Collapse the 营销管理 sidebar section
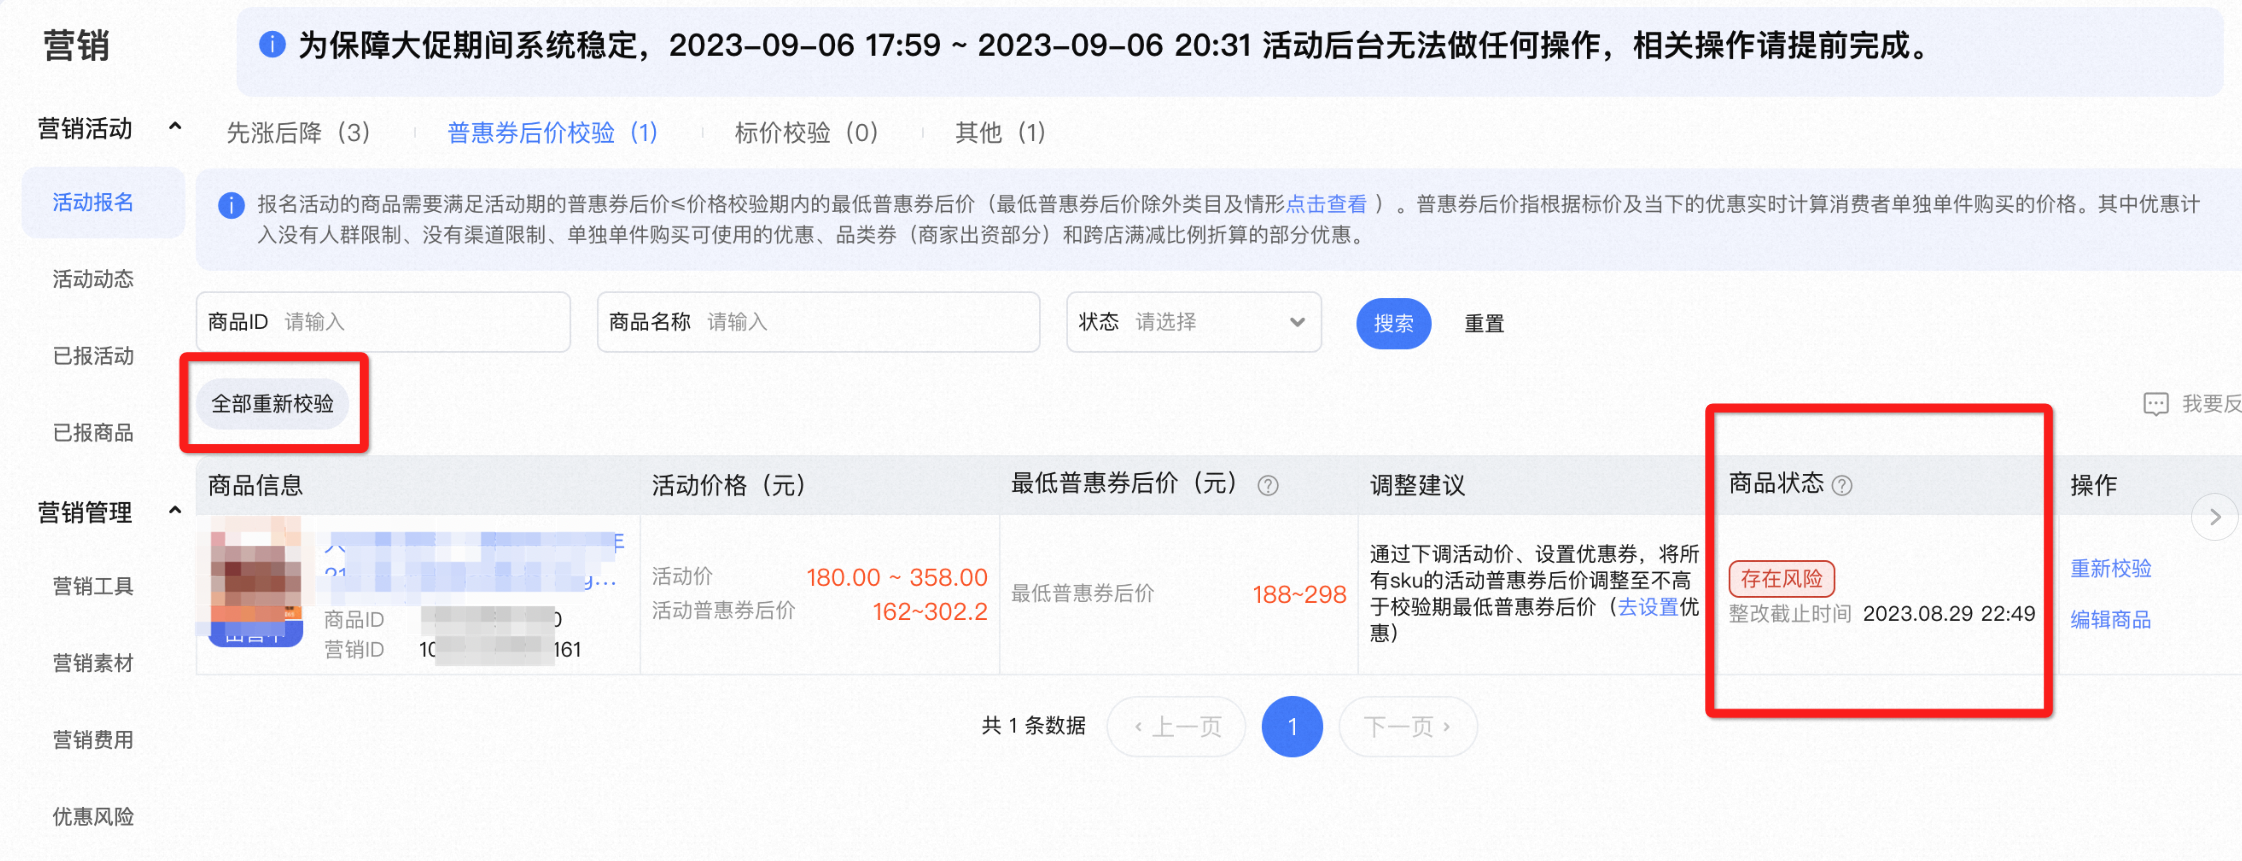Image resolution: width=2242 pixels, height=861 pixels. tap(175, 511)
